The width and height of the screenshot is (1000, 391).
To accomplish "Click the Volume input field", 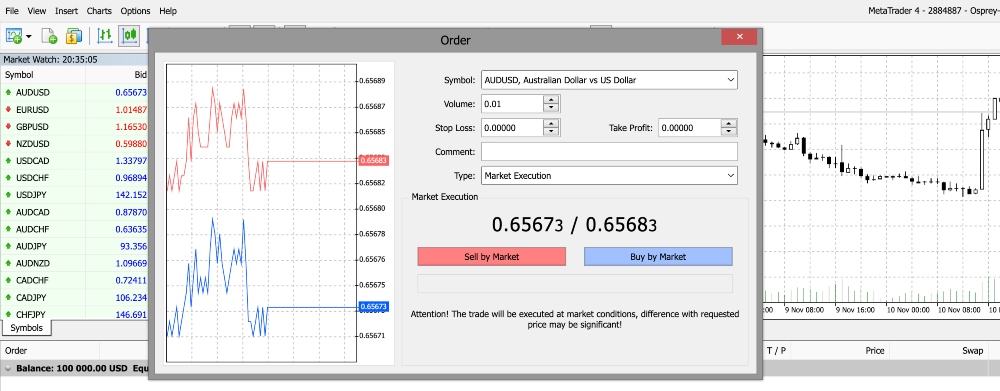I will pos(512,104).
